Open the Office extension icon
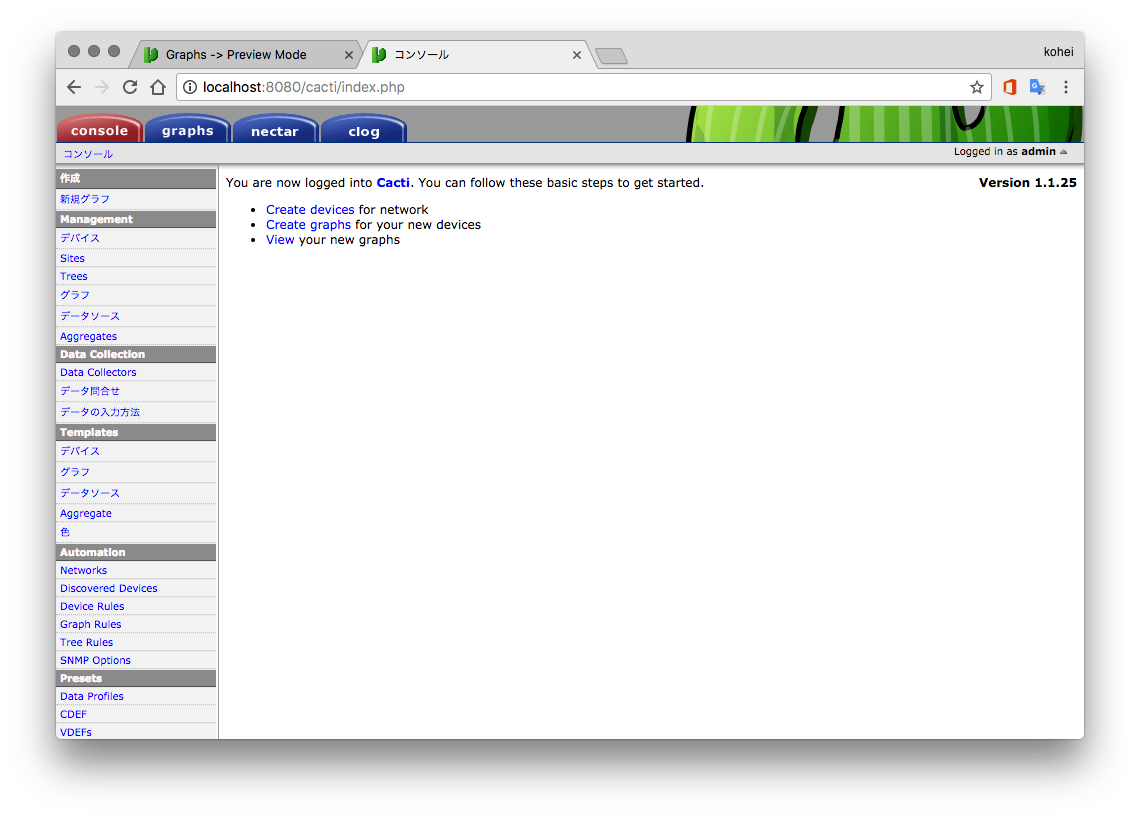 (x=1009, y=87)
